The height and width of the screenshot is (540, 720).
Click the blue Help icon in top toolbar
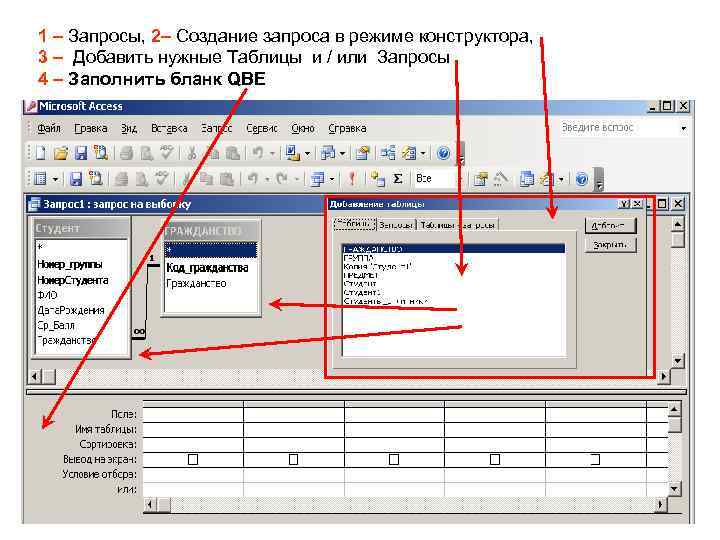click(x=443, y=153)
